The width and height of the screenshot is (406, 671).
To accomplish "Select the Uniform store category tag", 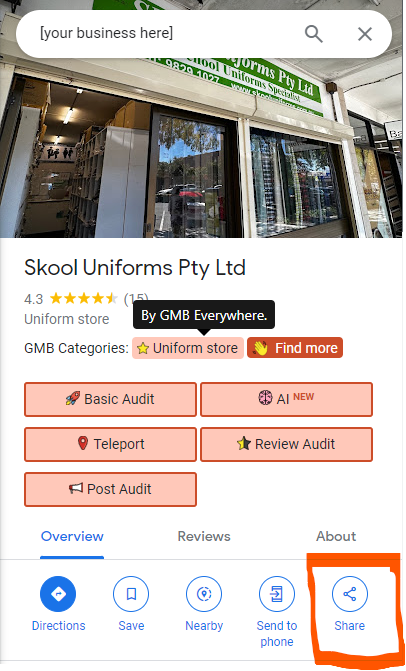I will [x=188, y=348].
